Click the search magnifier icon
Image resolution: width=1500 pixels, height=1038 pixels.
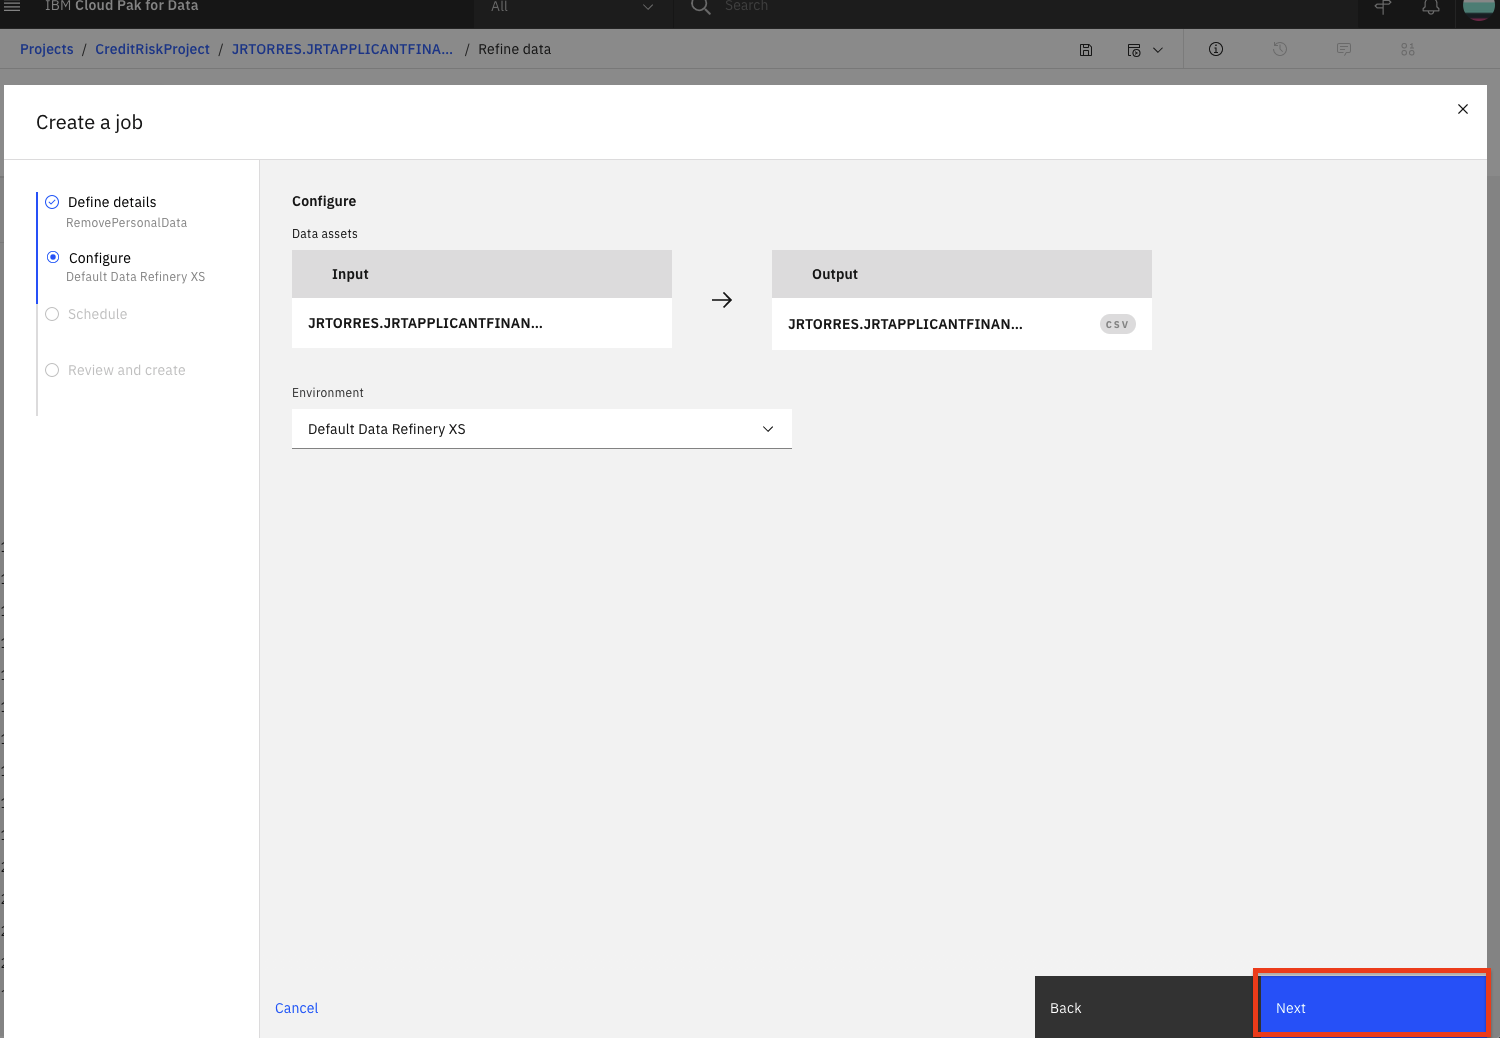700,6
